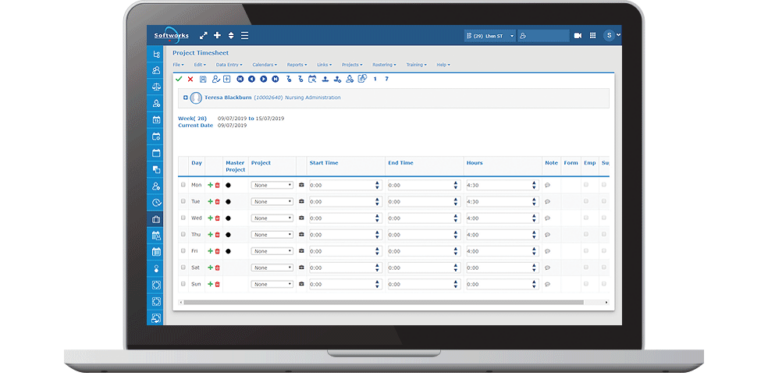Open the Project dropdown for Fri

pos(272,251)
